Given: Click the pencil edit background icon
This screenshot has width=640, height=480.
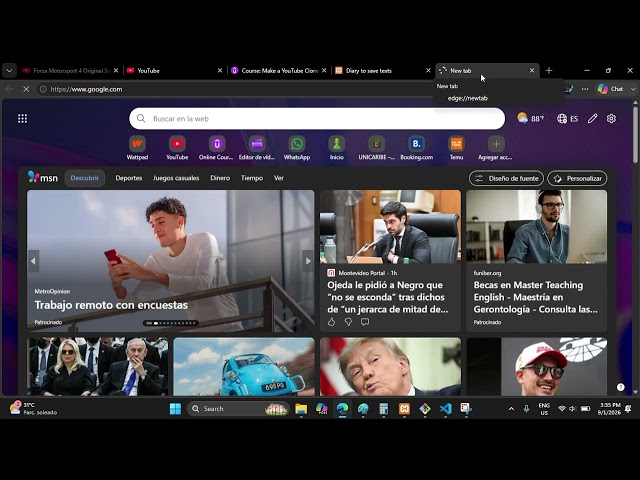Looking at the screenshot, I should coord(593,118).
